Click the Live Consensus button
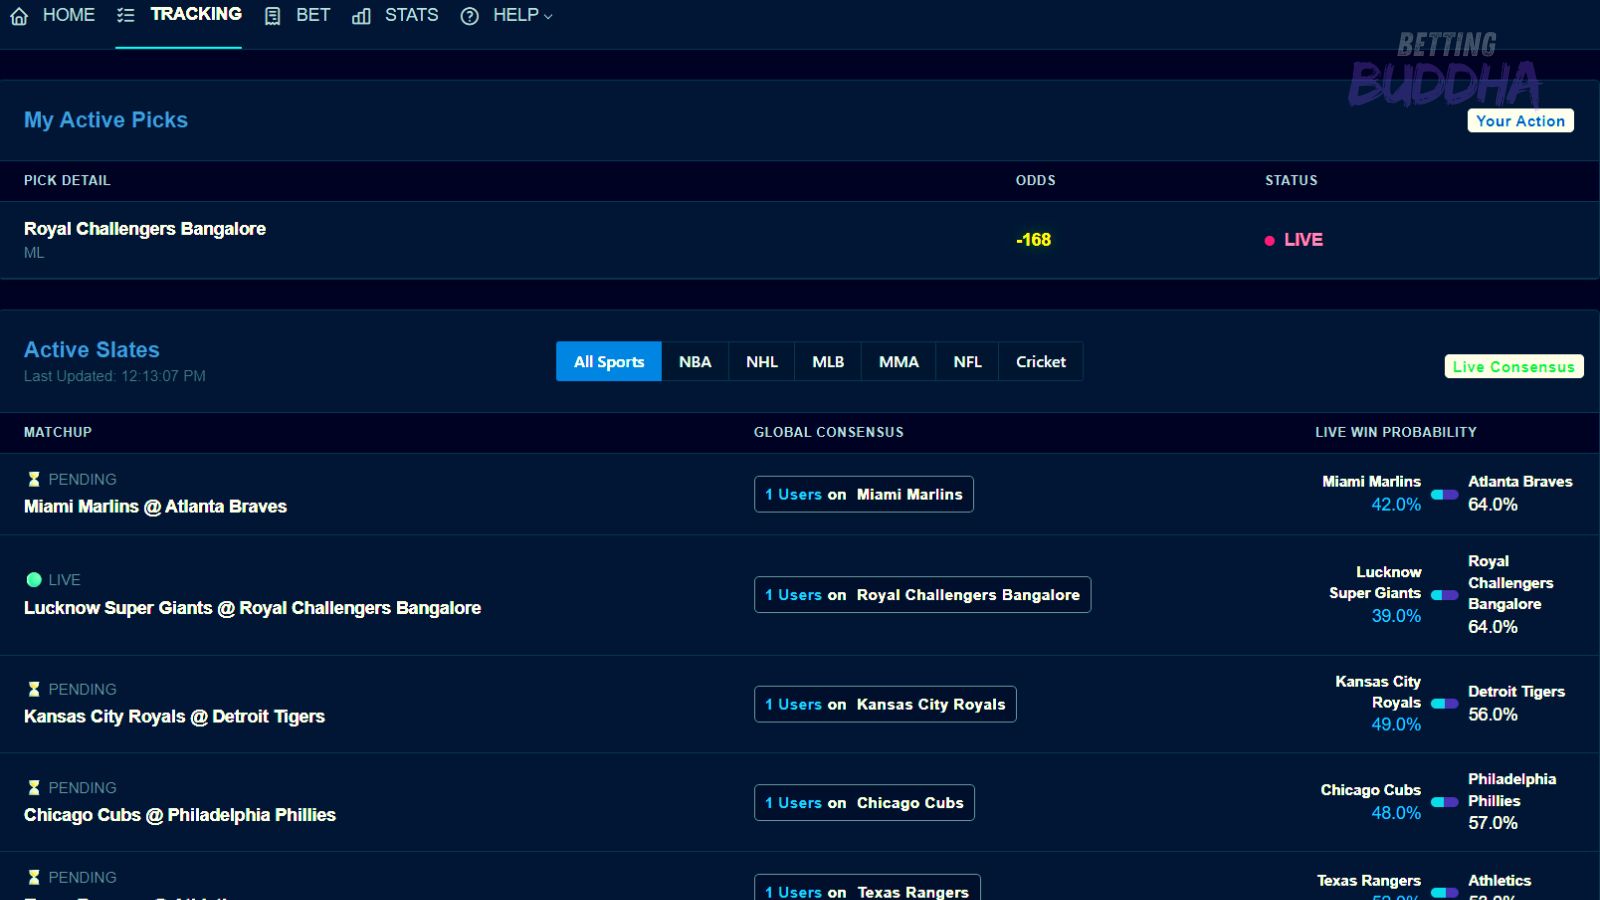Screen dimensions: 1600x900 coord(1514,367)
